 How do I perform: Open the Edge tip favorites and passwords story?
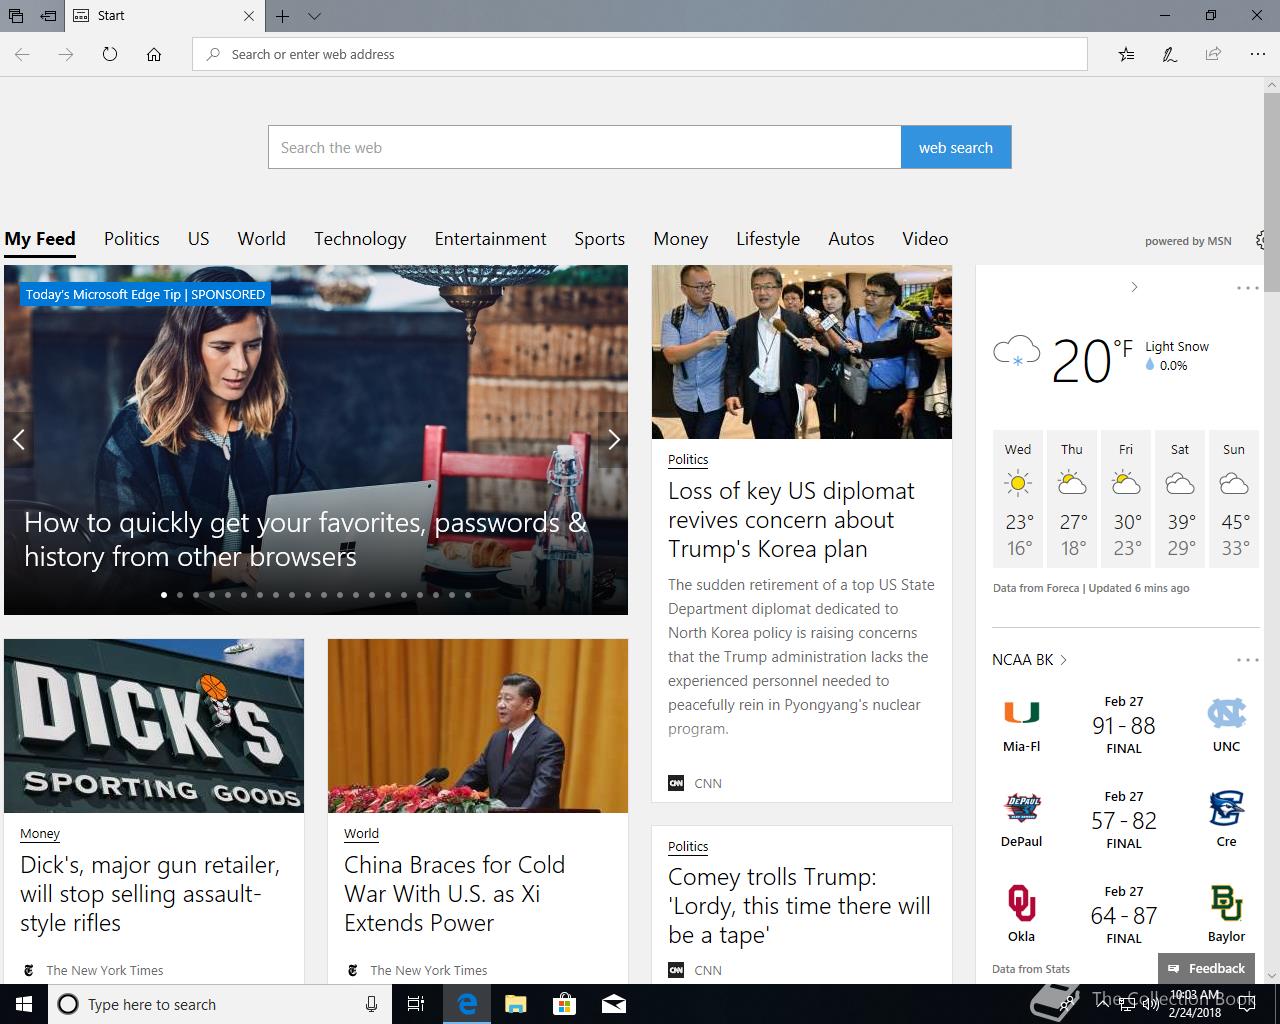coord(305,539)
